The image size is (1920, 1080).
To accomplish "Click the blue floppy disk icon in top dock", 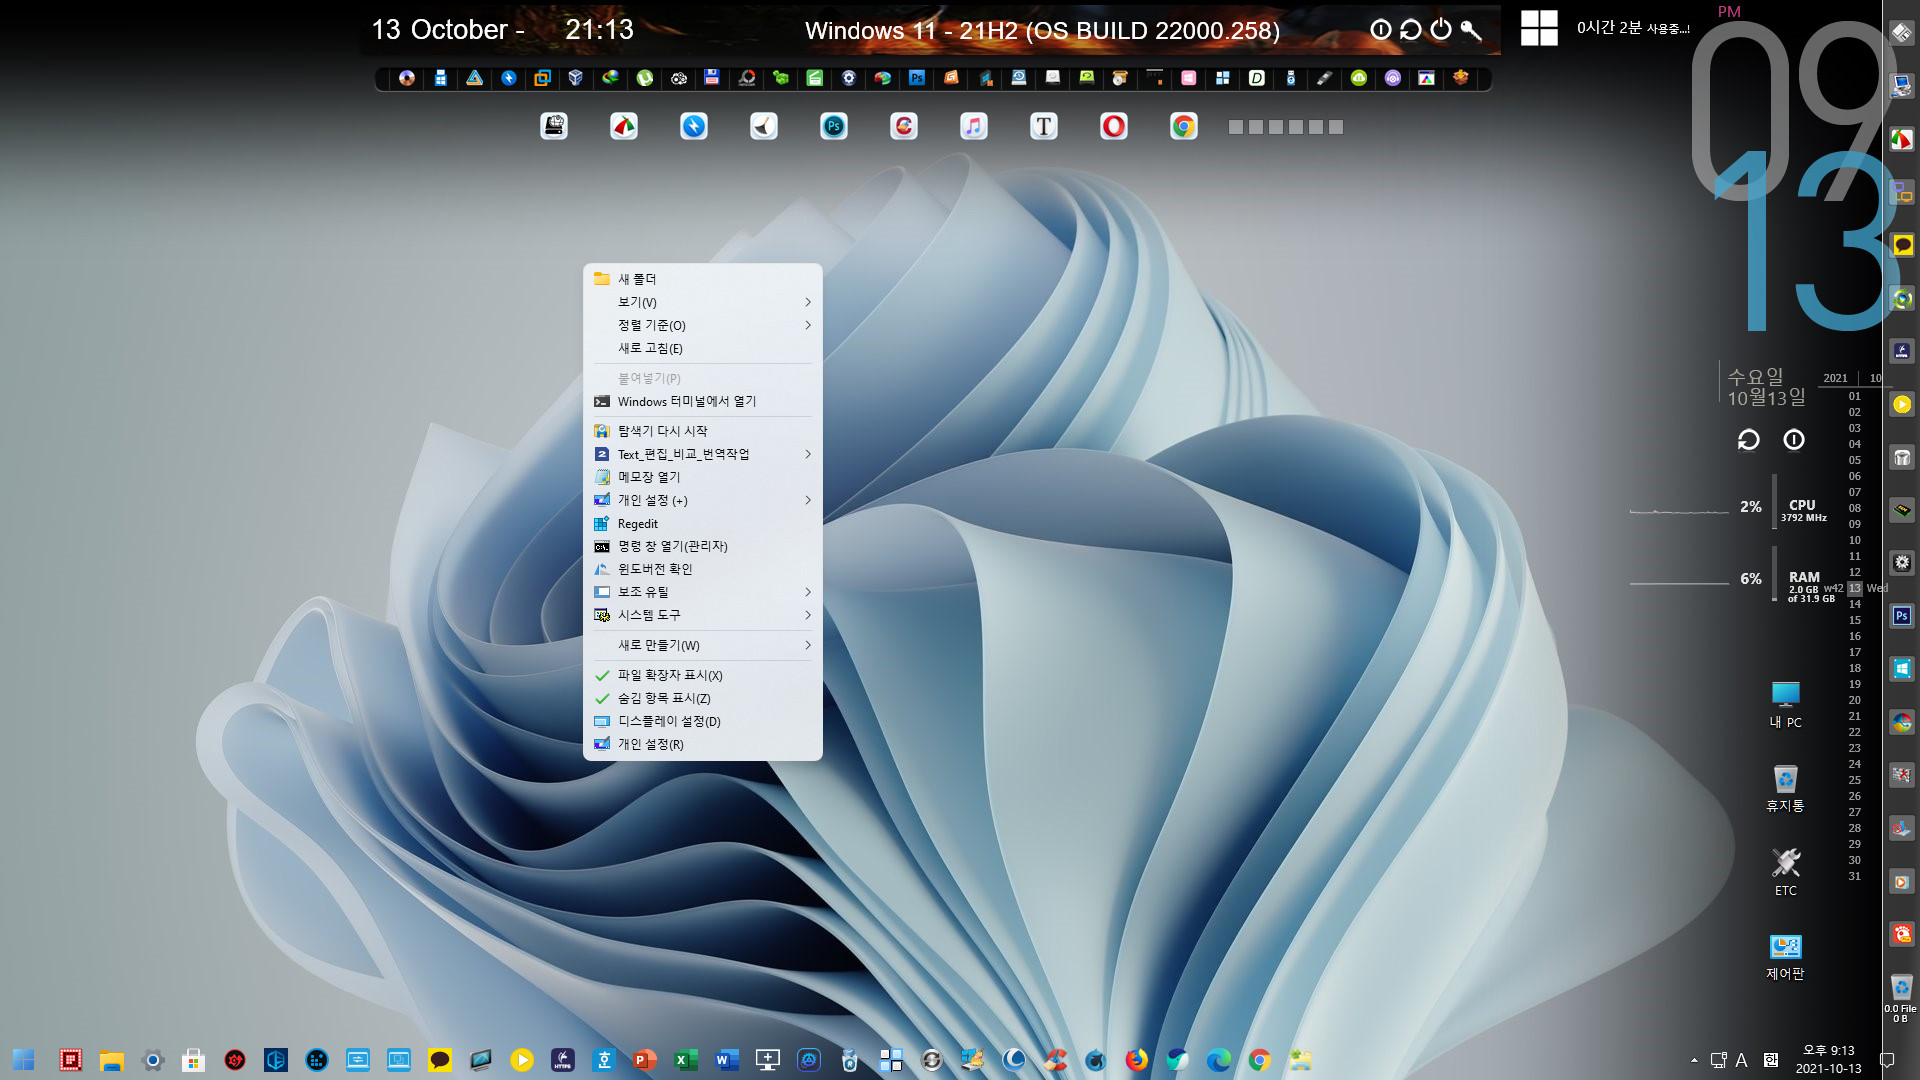I will (712, 78).
